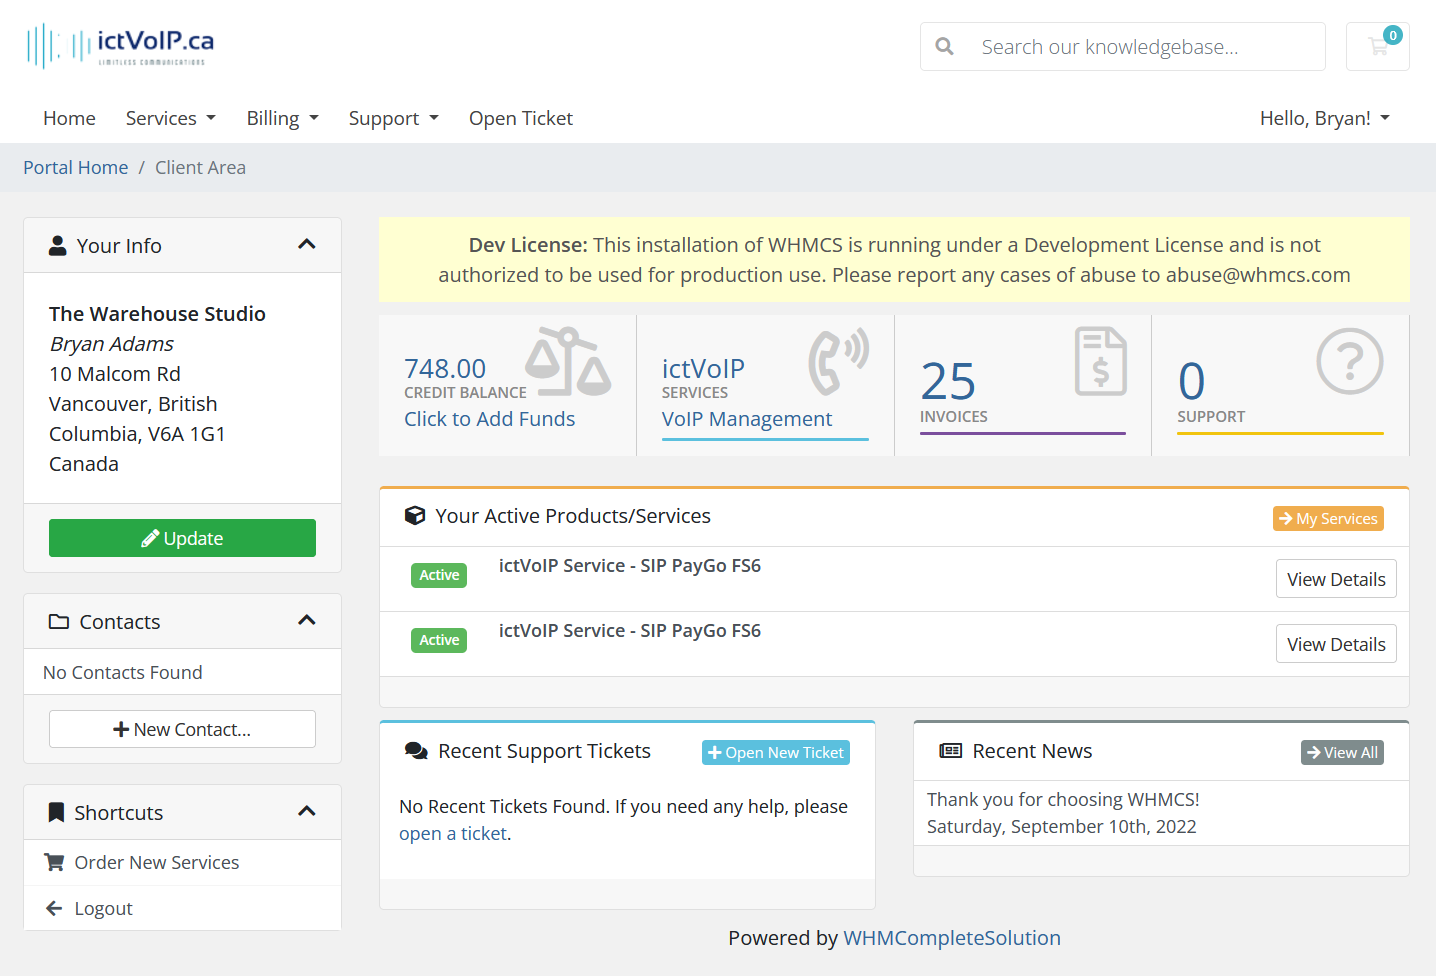The width and height of the screenshot is (1436, 976).
Task: Click the 748.00 credit balance value
Action: click(x=445, y=368)
